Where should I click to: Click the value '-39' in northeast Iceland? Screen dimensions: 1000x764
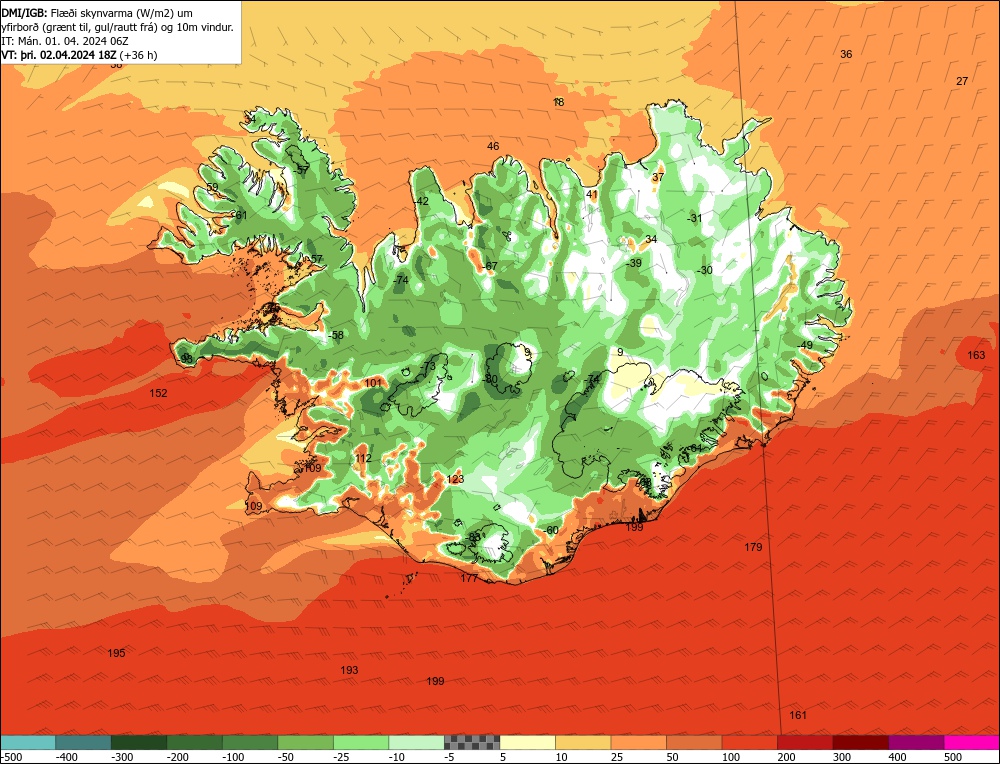click(x=633, y=263)
